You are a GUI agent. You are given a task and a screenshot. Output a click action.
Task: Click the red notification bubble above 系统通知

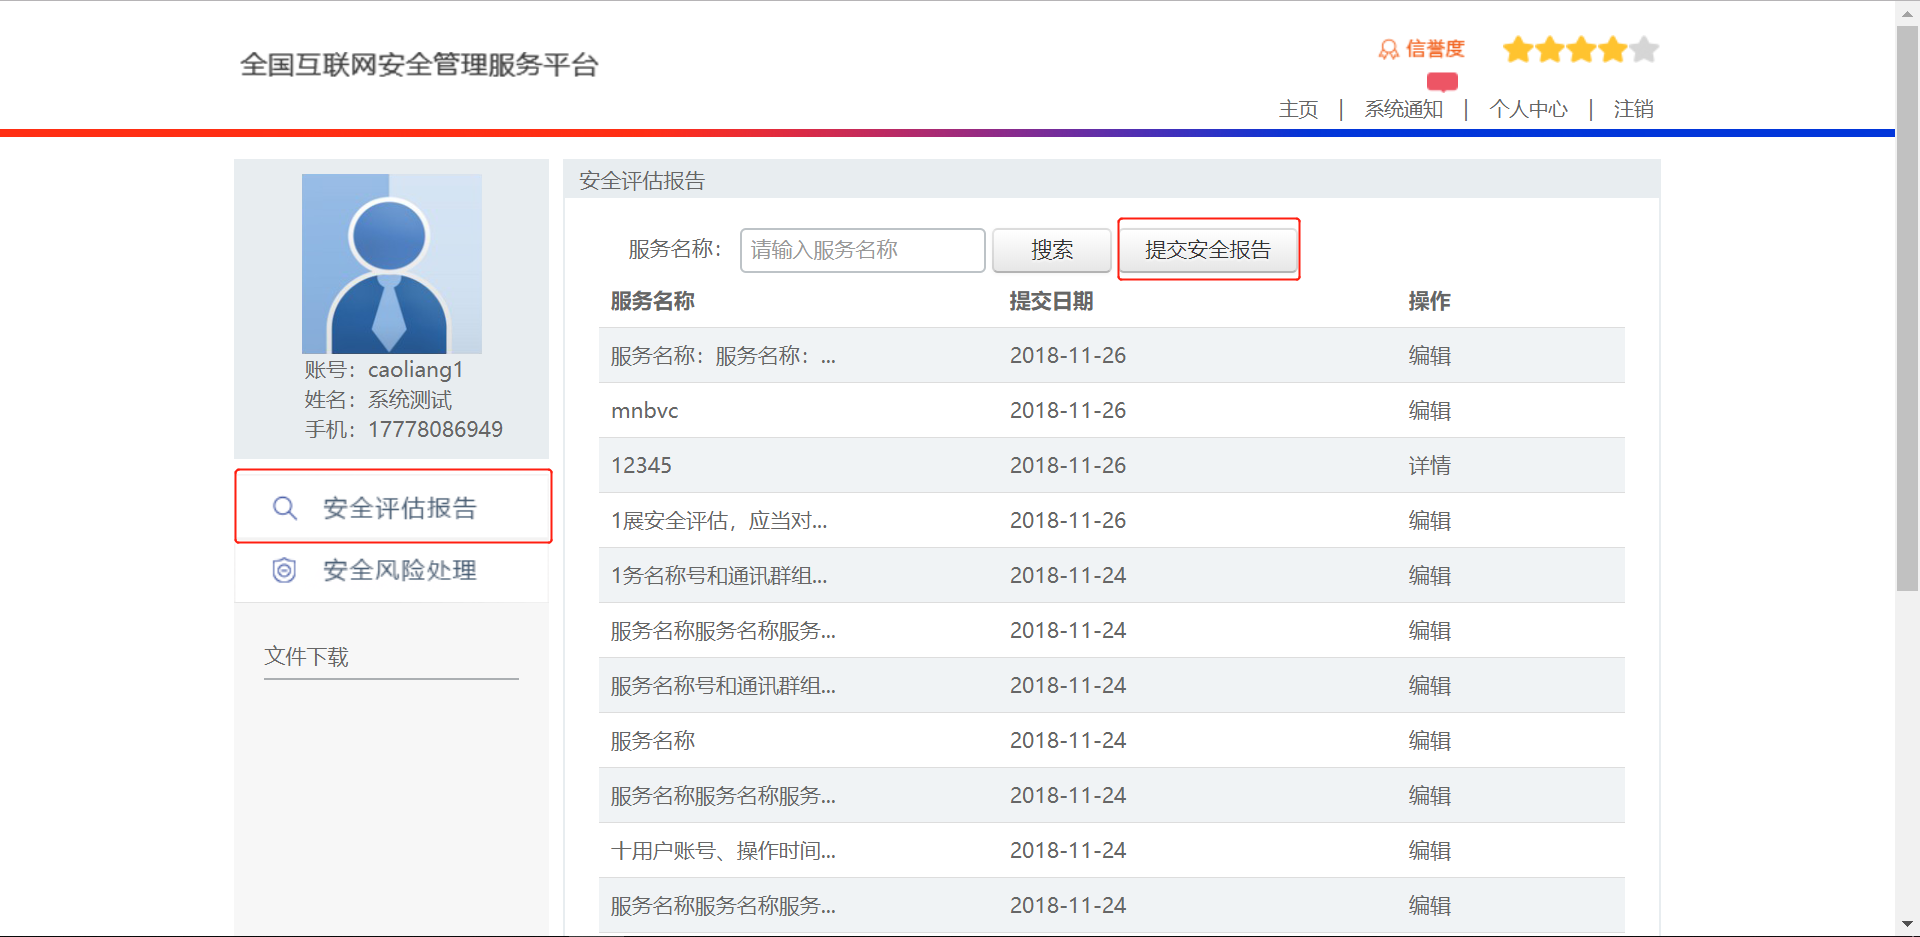[1442, 82]
